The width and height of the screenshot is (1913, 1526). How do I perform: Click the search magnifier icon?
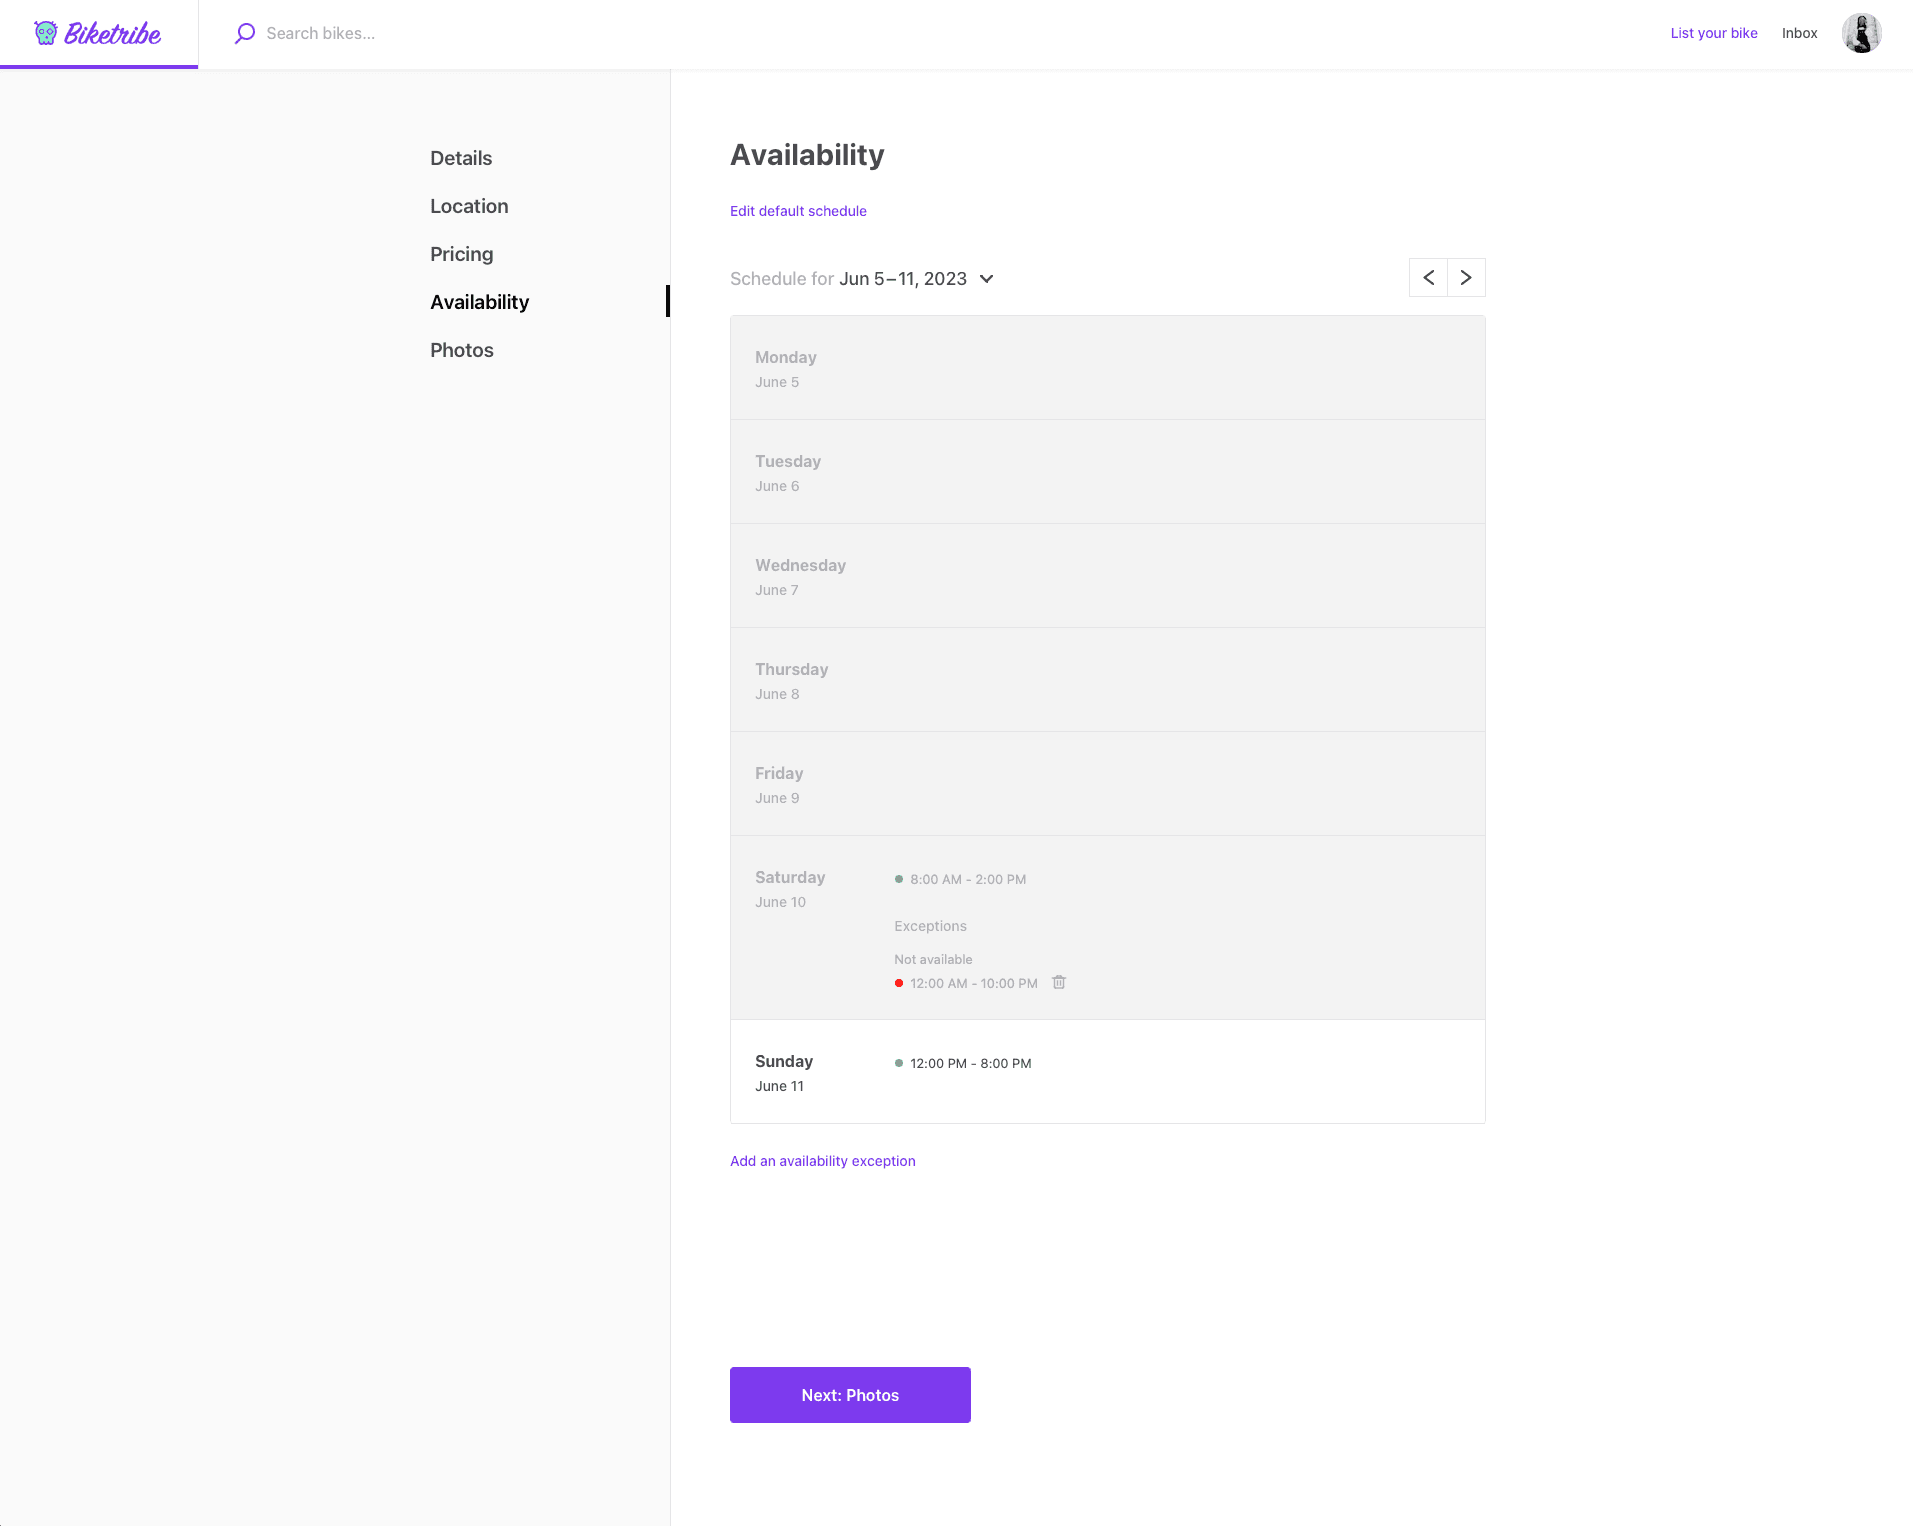coord(245,33)
